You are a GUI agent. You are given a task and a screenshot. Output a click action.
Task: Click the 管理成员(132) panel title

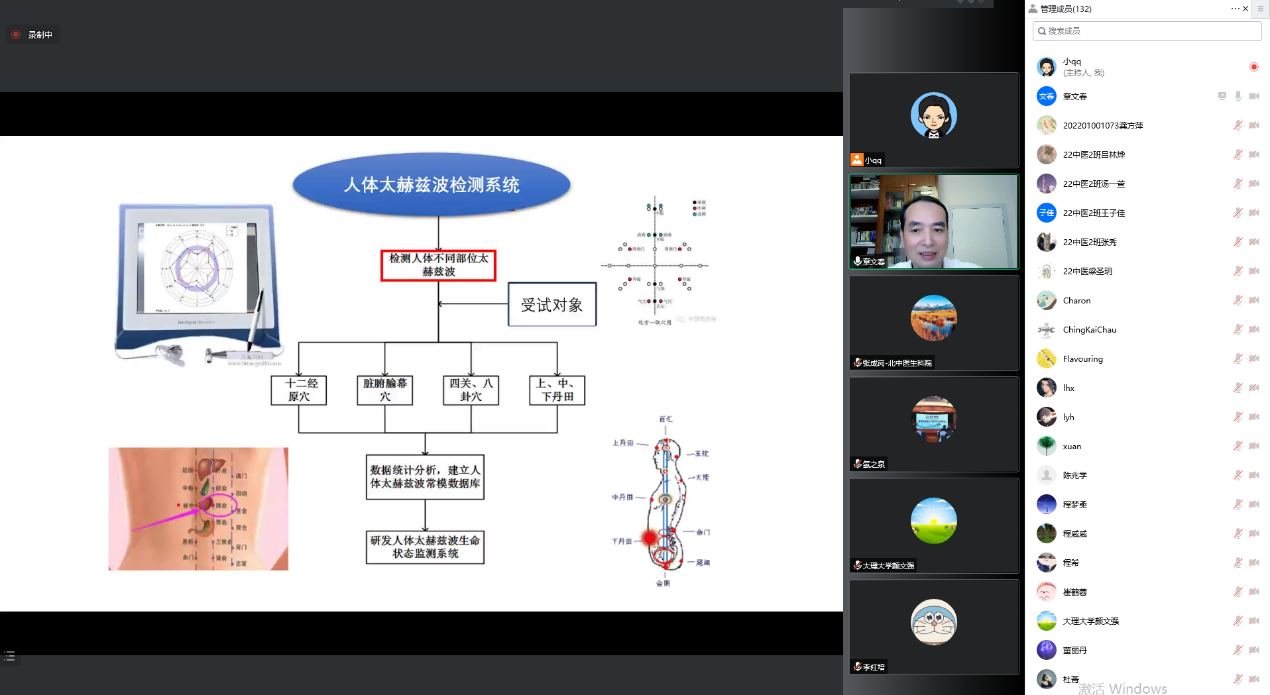1065,9
